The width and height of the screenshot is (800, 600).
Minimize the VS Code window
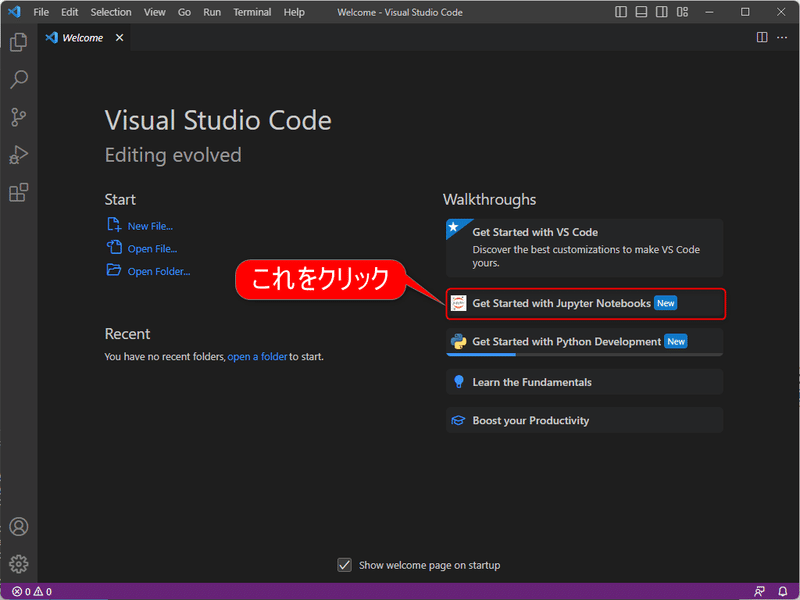tap(709, 12)
